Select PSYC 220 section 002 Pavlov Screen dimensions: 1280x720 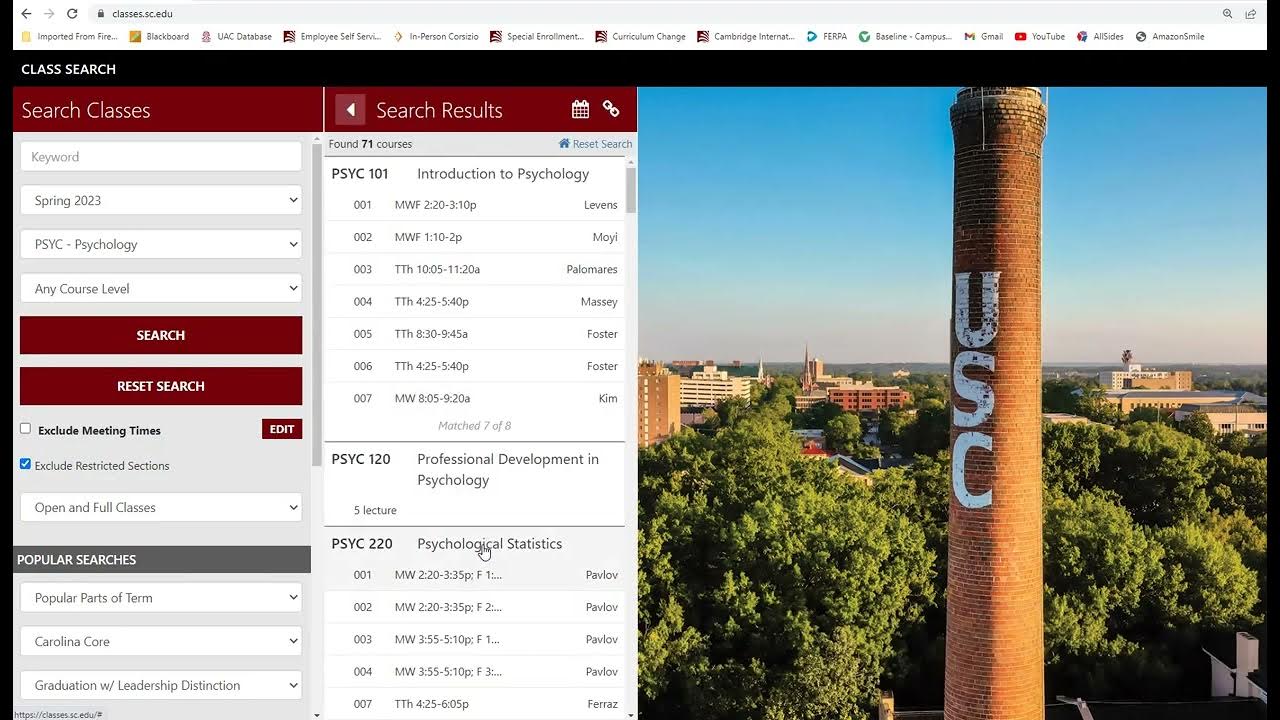475,607
